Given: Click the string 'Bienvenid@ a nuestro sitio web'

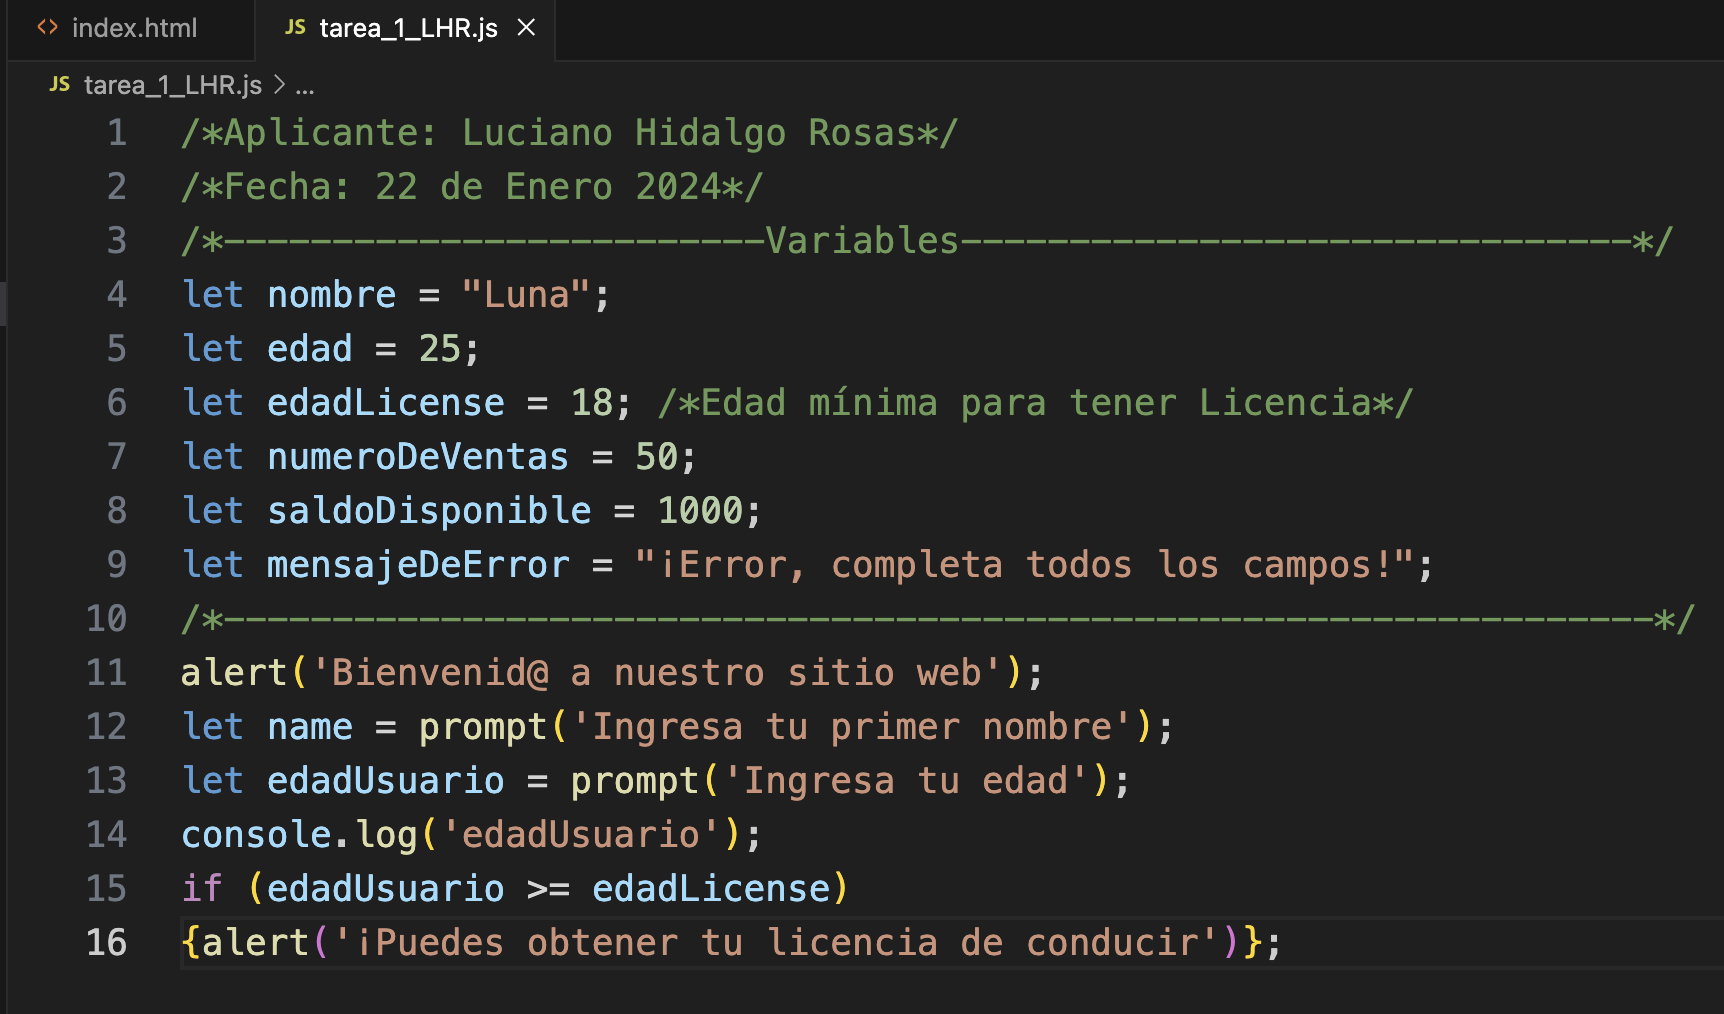Looking at the screenshot, I should [x=657, y=673].
